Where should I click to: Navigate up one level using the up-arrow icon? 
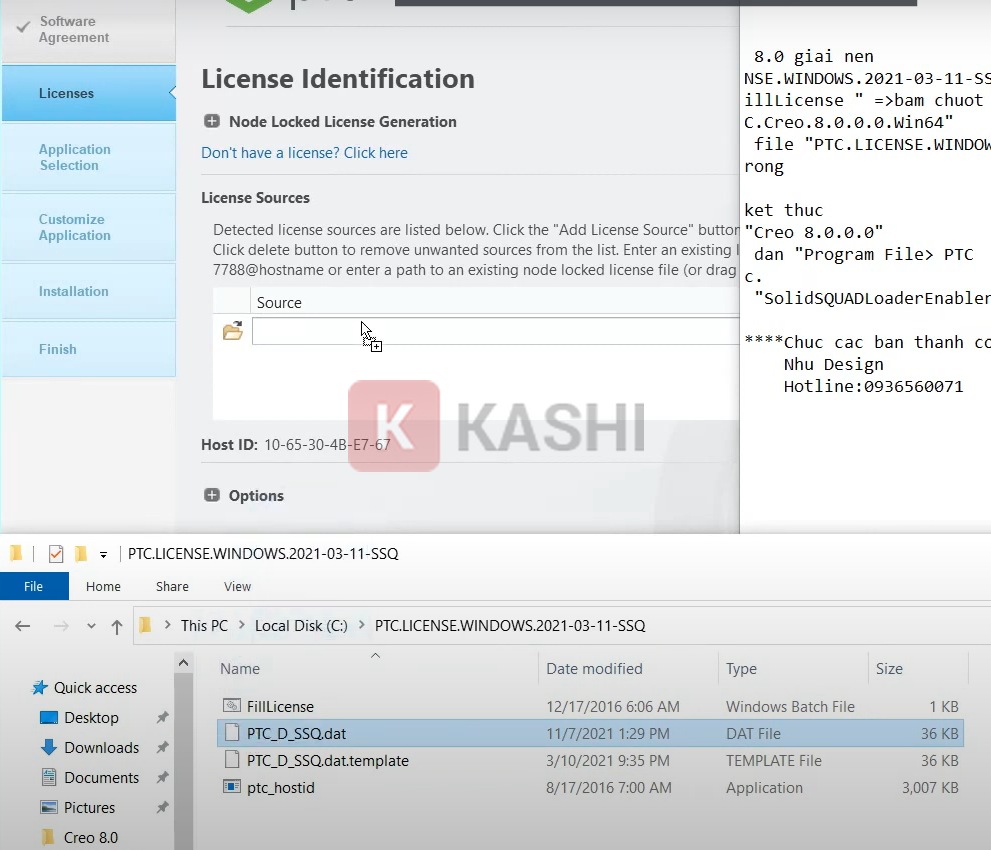[117, 625]
